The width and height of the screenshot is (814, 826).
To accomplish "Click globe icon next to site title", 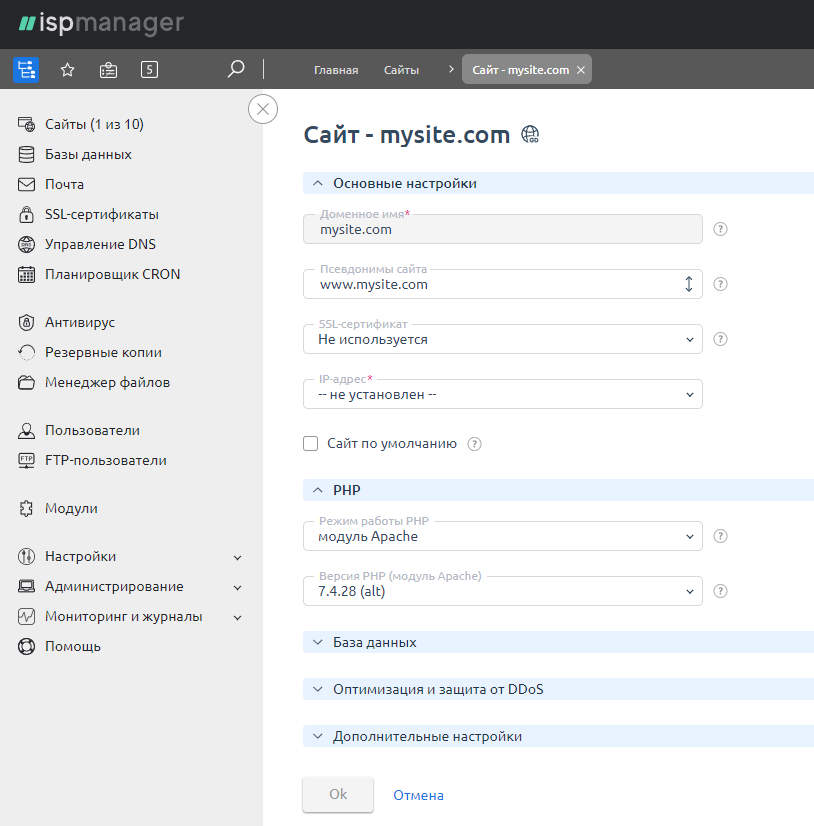I will pyautogui.click(x=530, y=135).
